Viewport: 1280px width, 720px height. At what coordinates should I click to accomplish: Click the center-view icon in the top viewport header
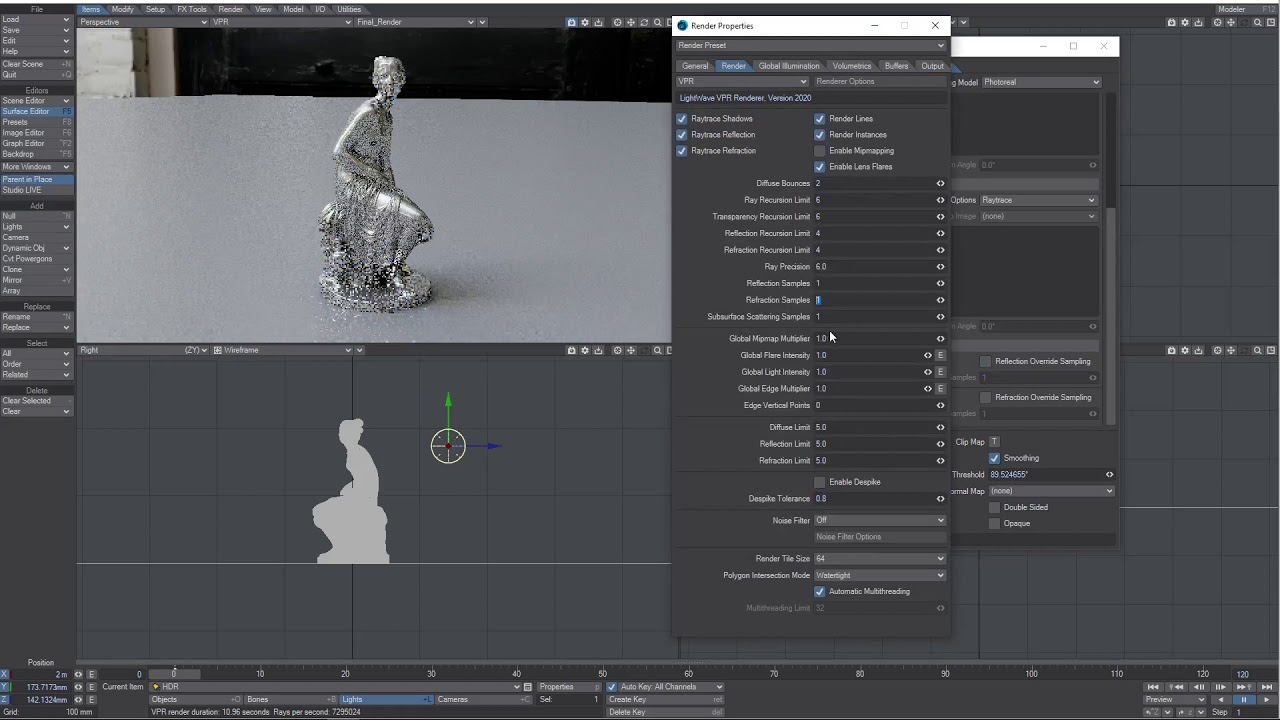coord(617,22)
